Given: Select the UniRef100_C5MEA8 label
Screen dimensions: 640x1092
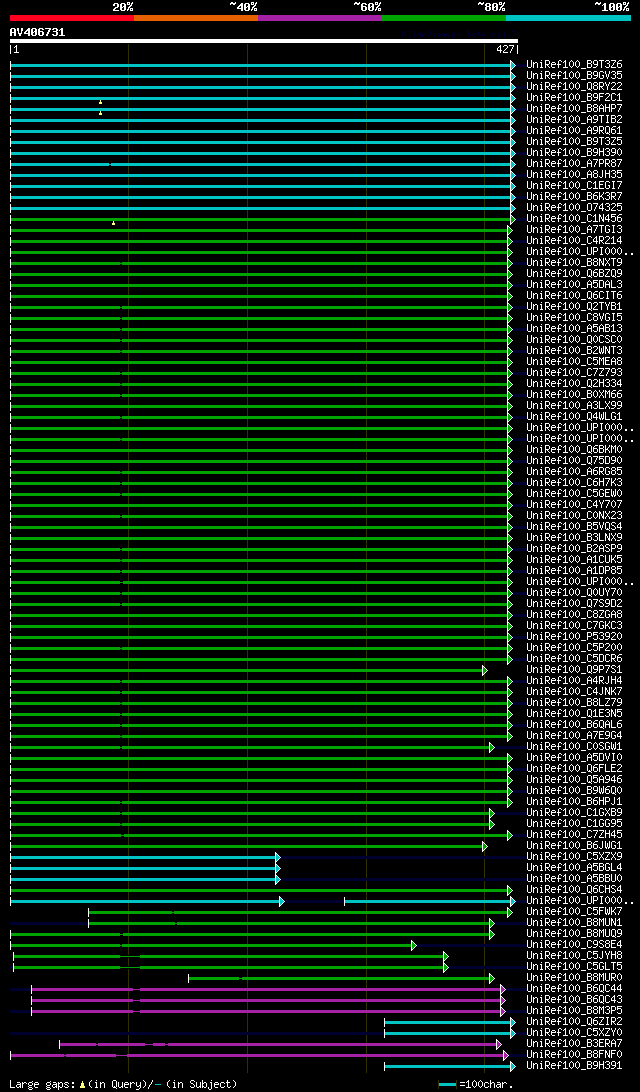Looking at the screenshot, I should tap(575, 362).
